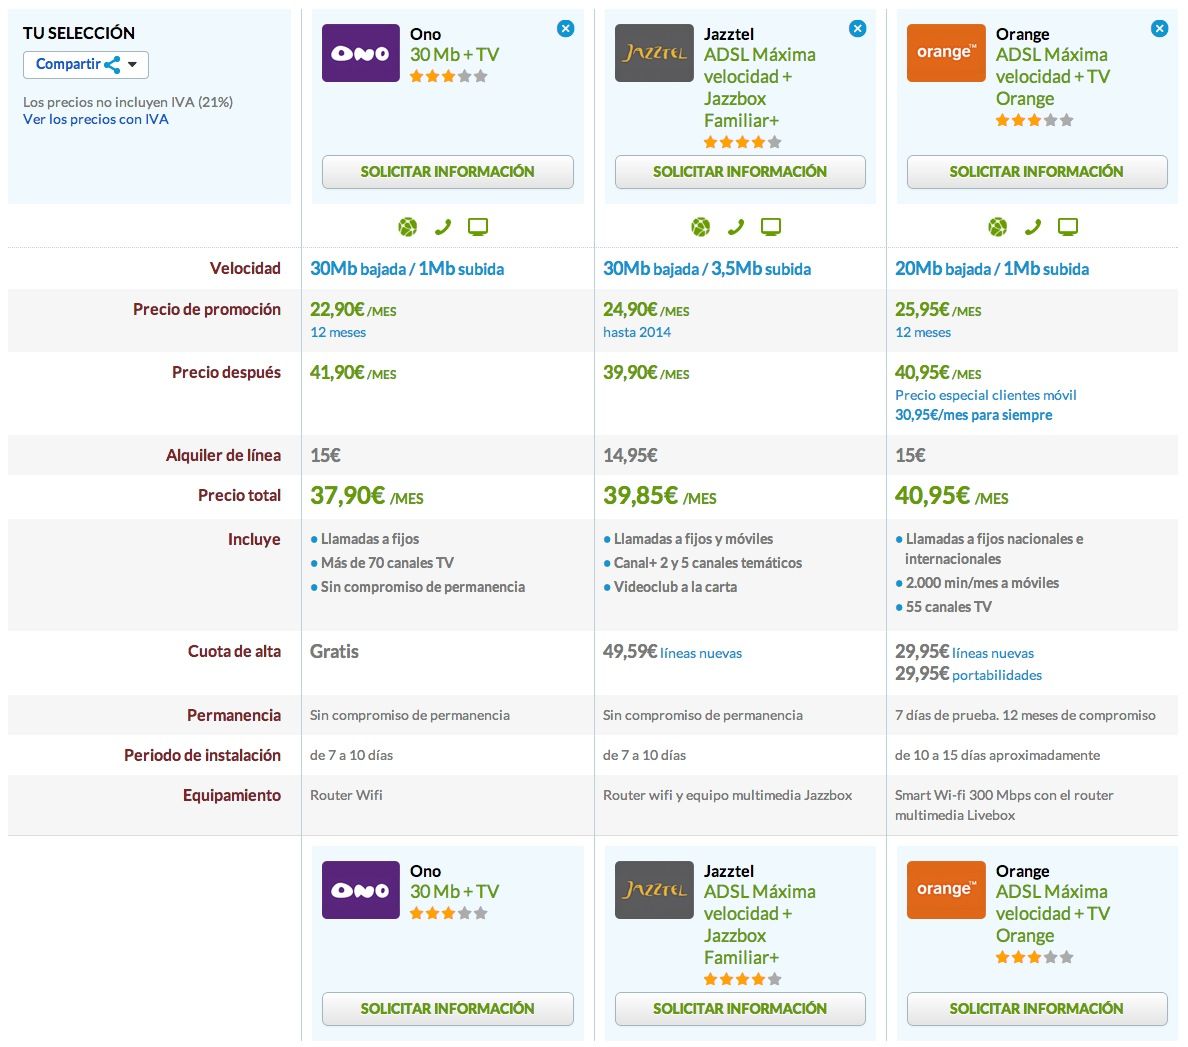The width and height of the screenshot is (1188, 1047).
Task: Click Ono total price '37,90€ /MES'
Action: pos(367,496)
